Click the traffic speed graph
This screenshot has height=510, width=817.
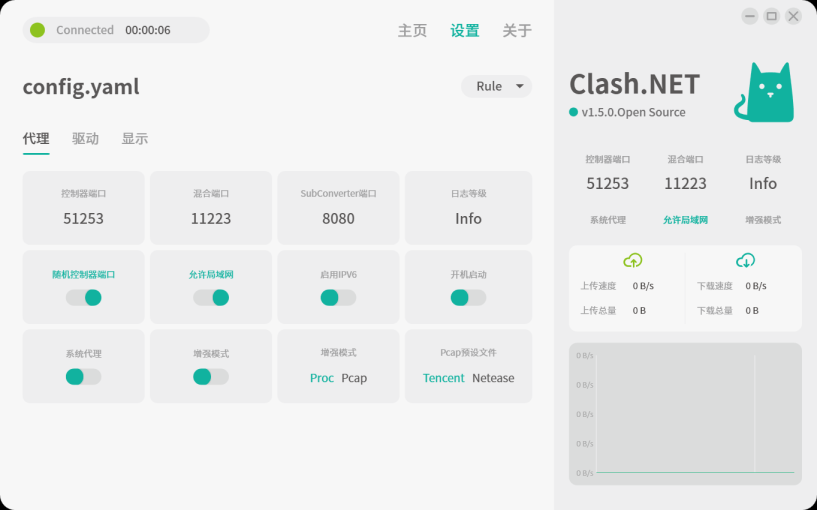pyautogui.click(x=685, y=414)
